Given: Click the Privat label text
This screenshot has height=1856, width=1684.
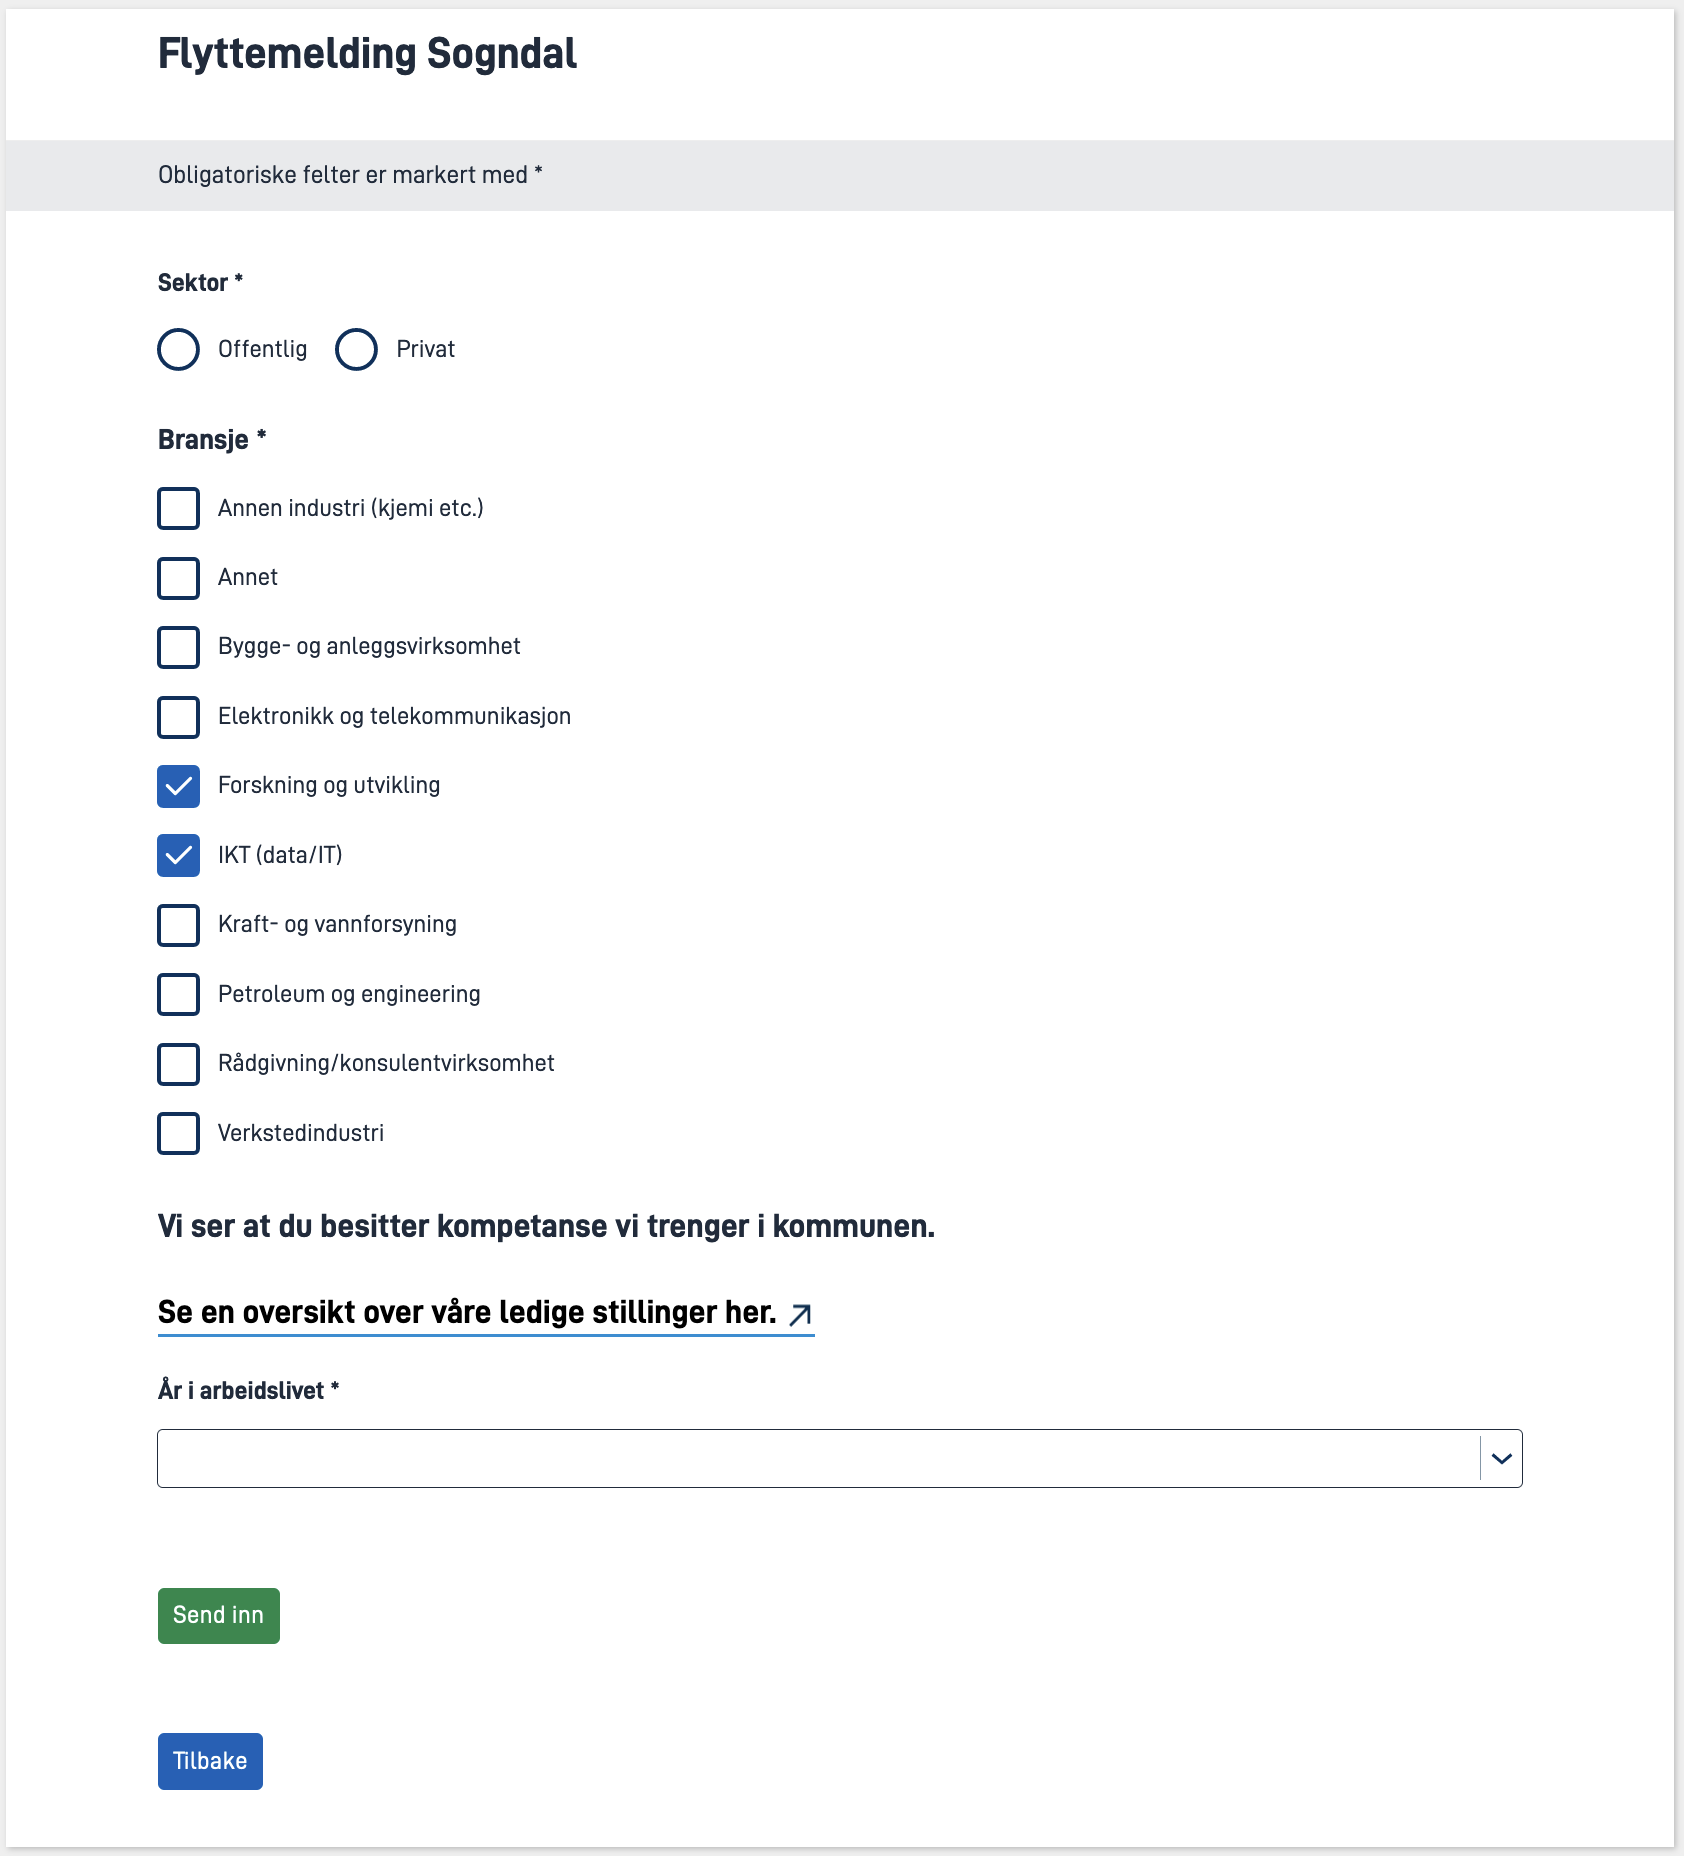Looking at the screenshot, I should point(425,350).
